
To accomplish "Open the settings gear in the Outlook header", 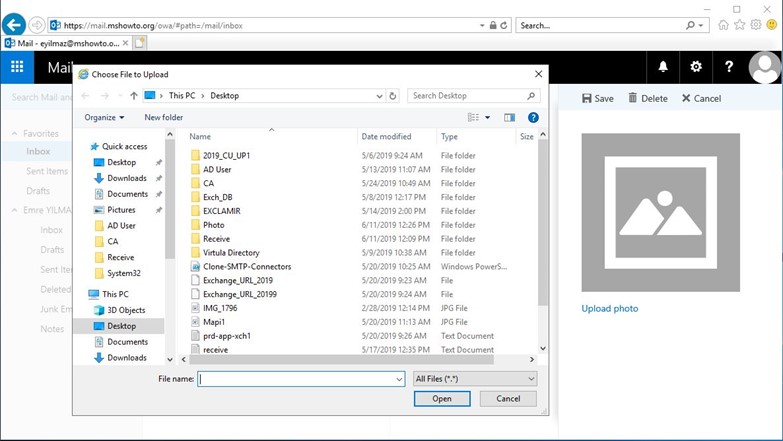I will (696, 67).
